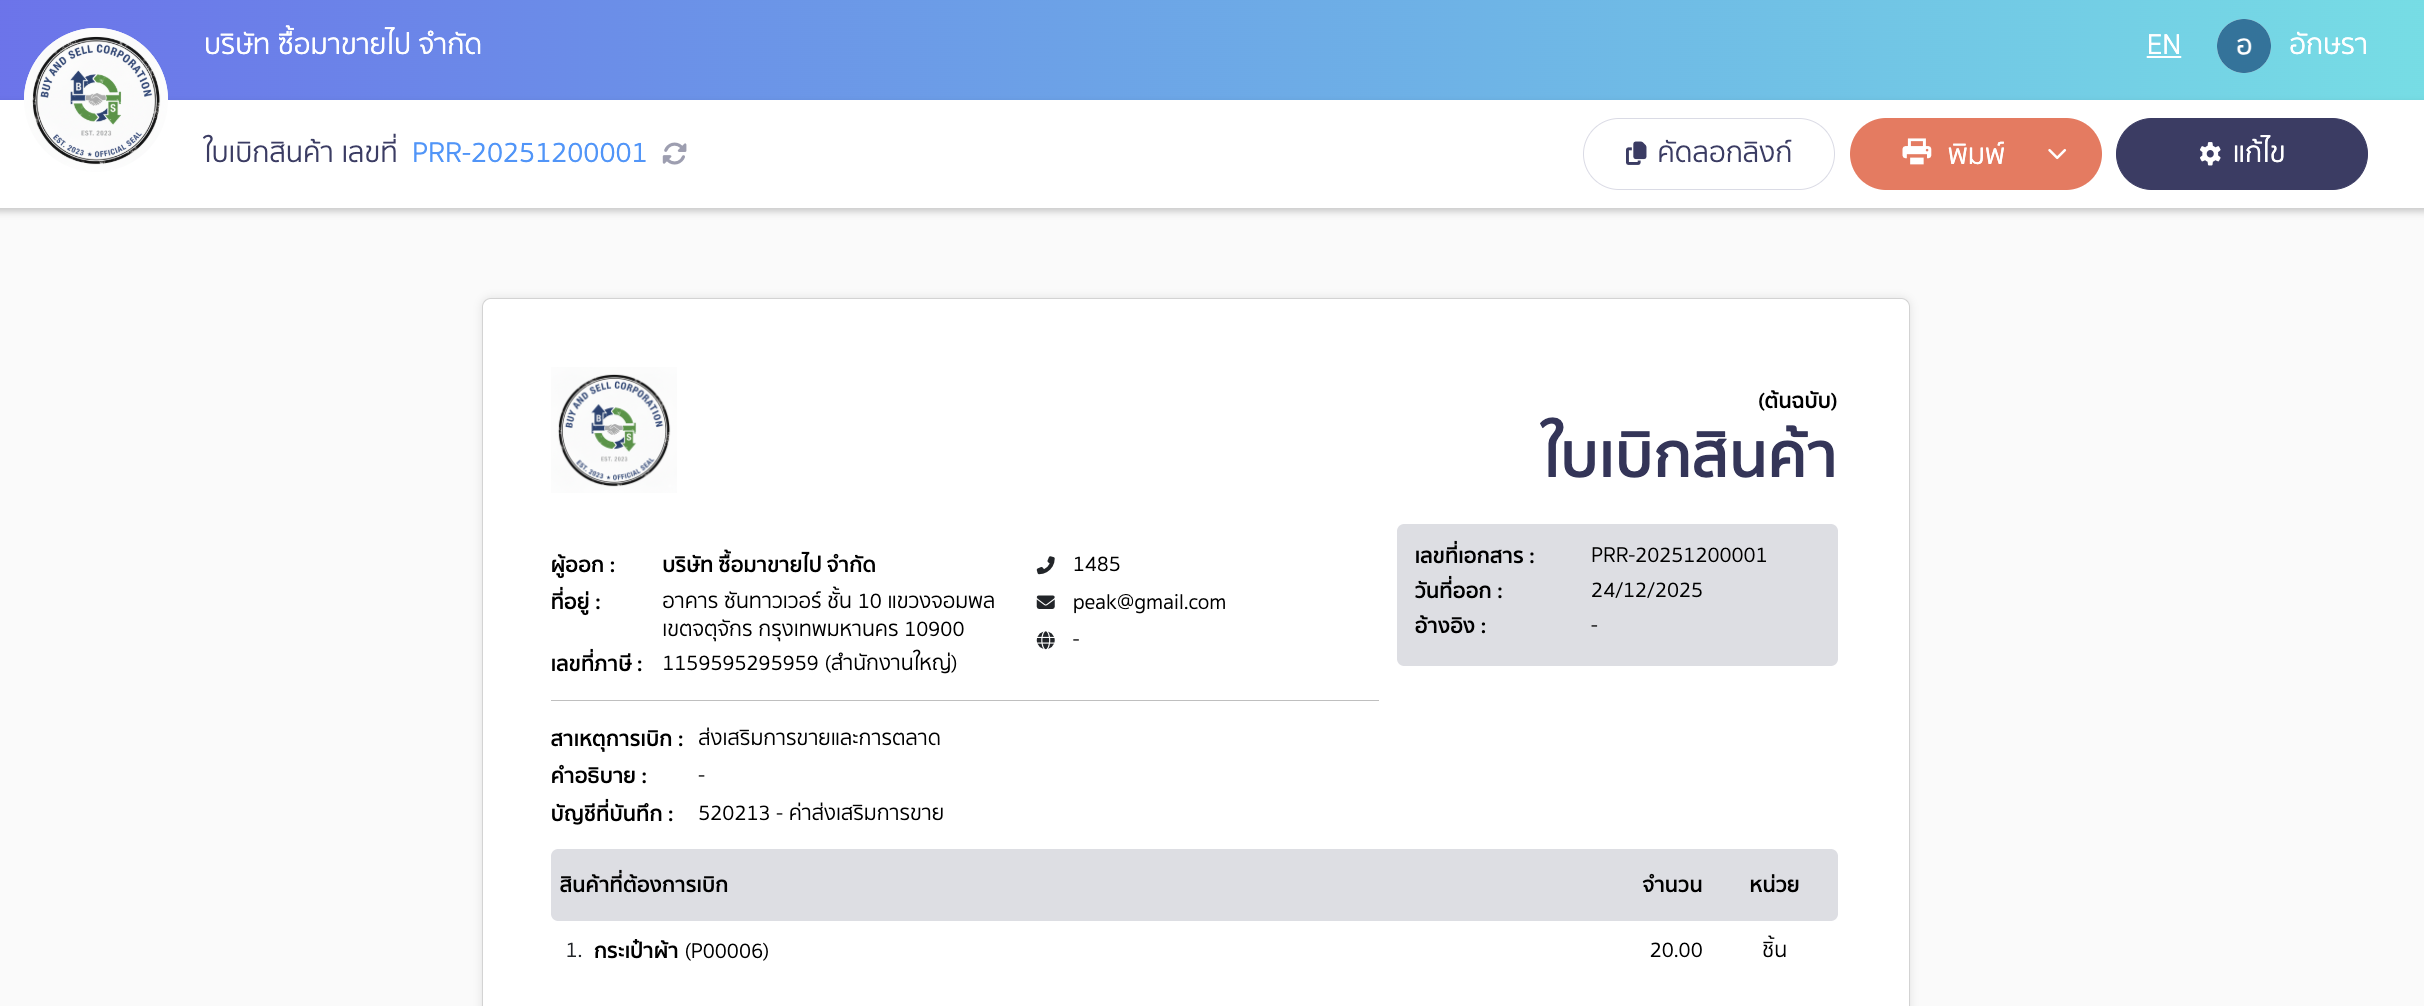The width and height of the screenshot is (2424, 1006).
Task: Click the กระเป๋าผ้า (P00006) item row
Action: tap(681, 950)
